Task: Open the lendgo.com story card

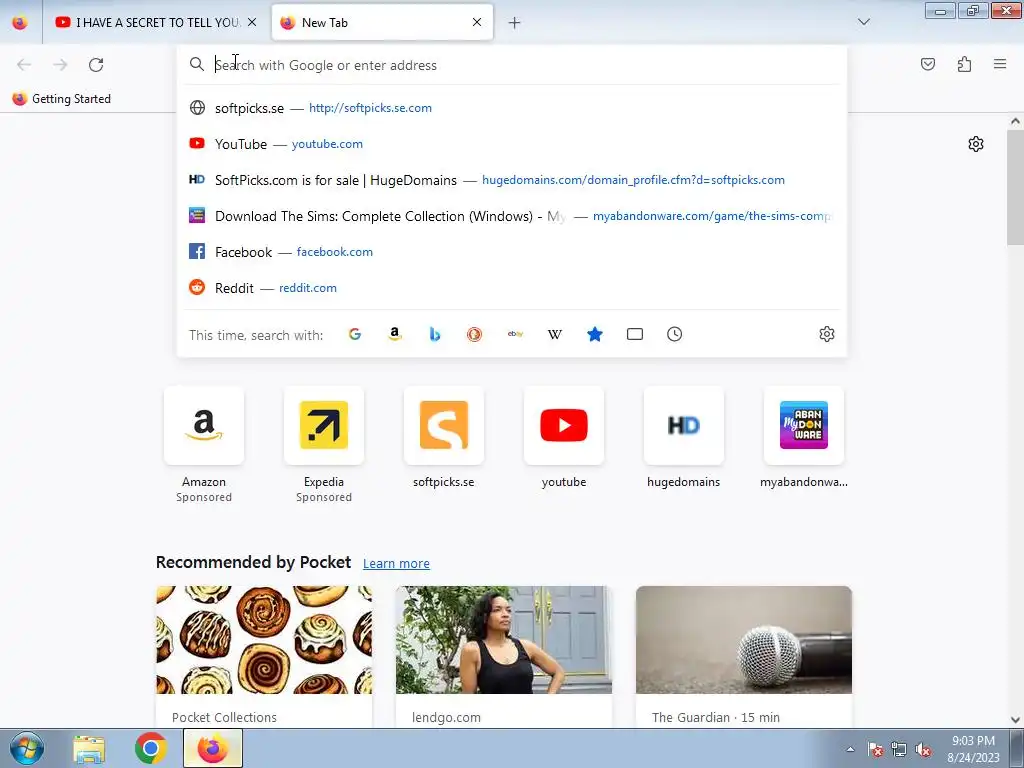Action: pyautogui.click(x=504, y=656)
